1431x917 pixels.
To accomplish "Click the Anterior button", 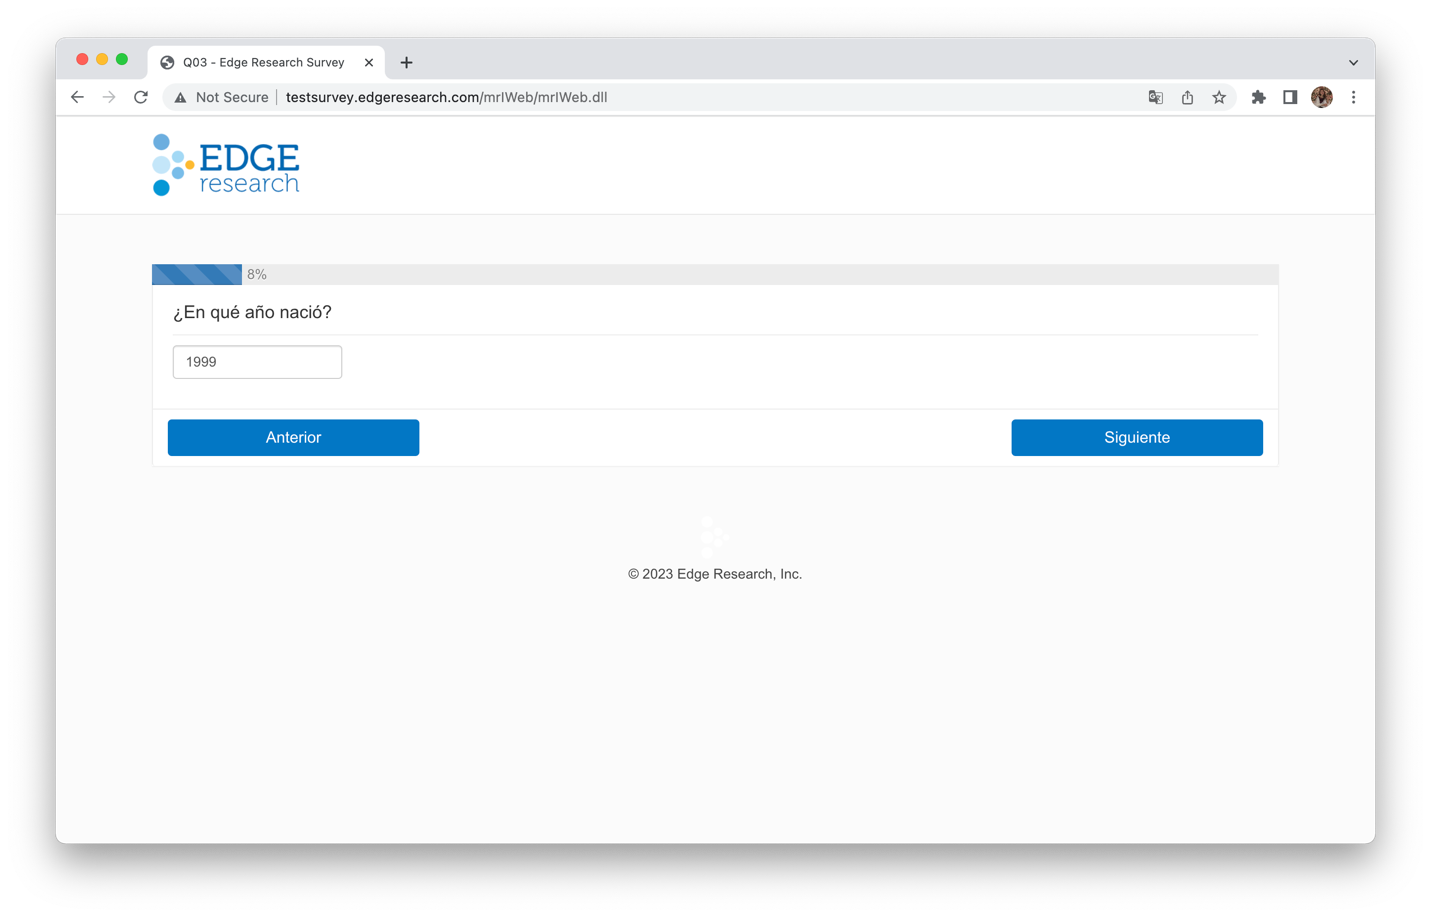I will [x=293, y=437].
